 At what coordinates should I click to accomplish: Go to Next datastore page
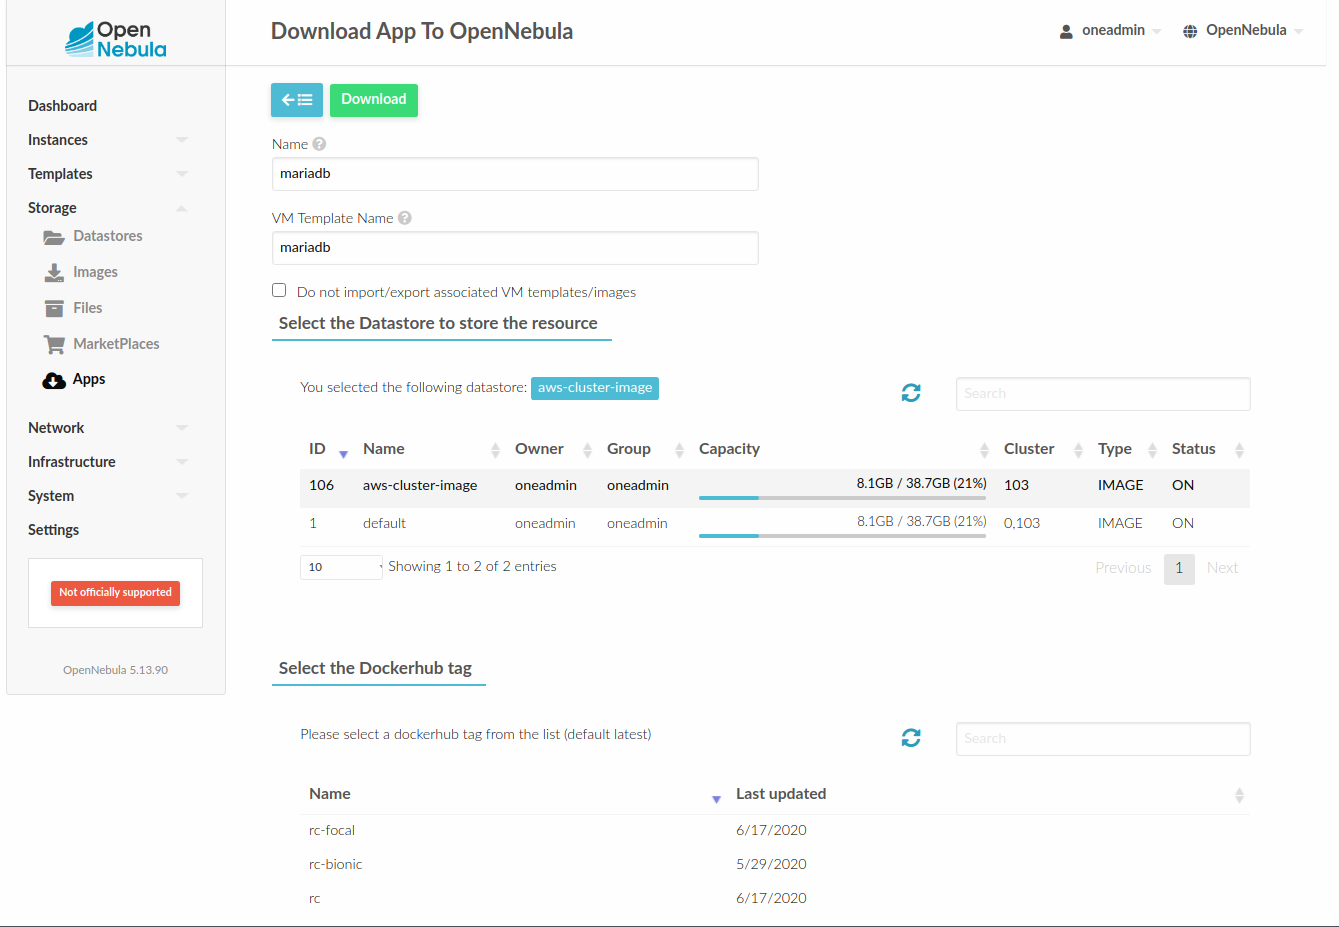pos(1222,568)
